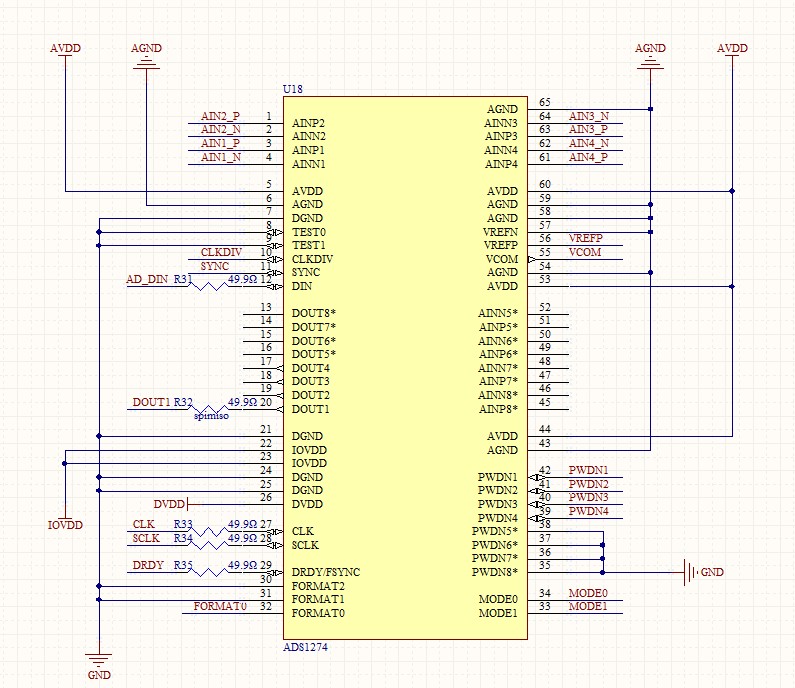Select the yellow ADS1274 component body
This screenshot has width=795, height=688.
[405, 368]
